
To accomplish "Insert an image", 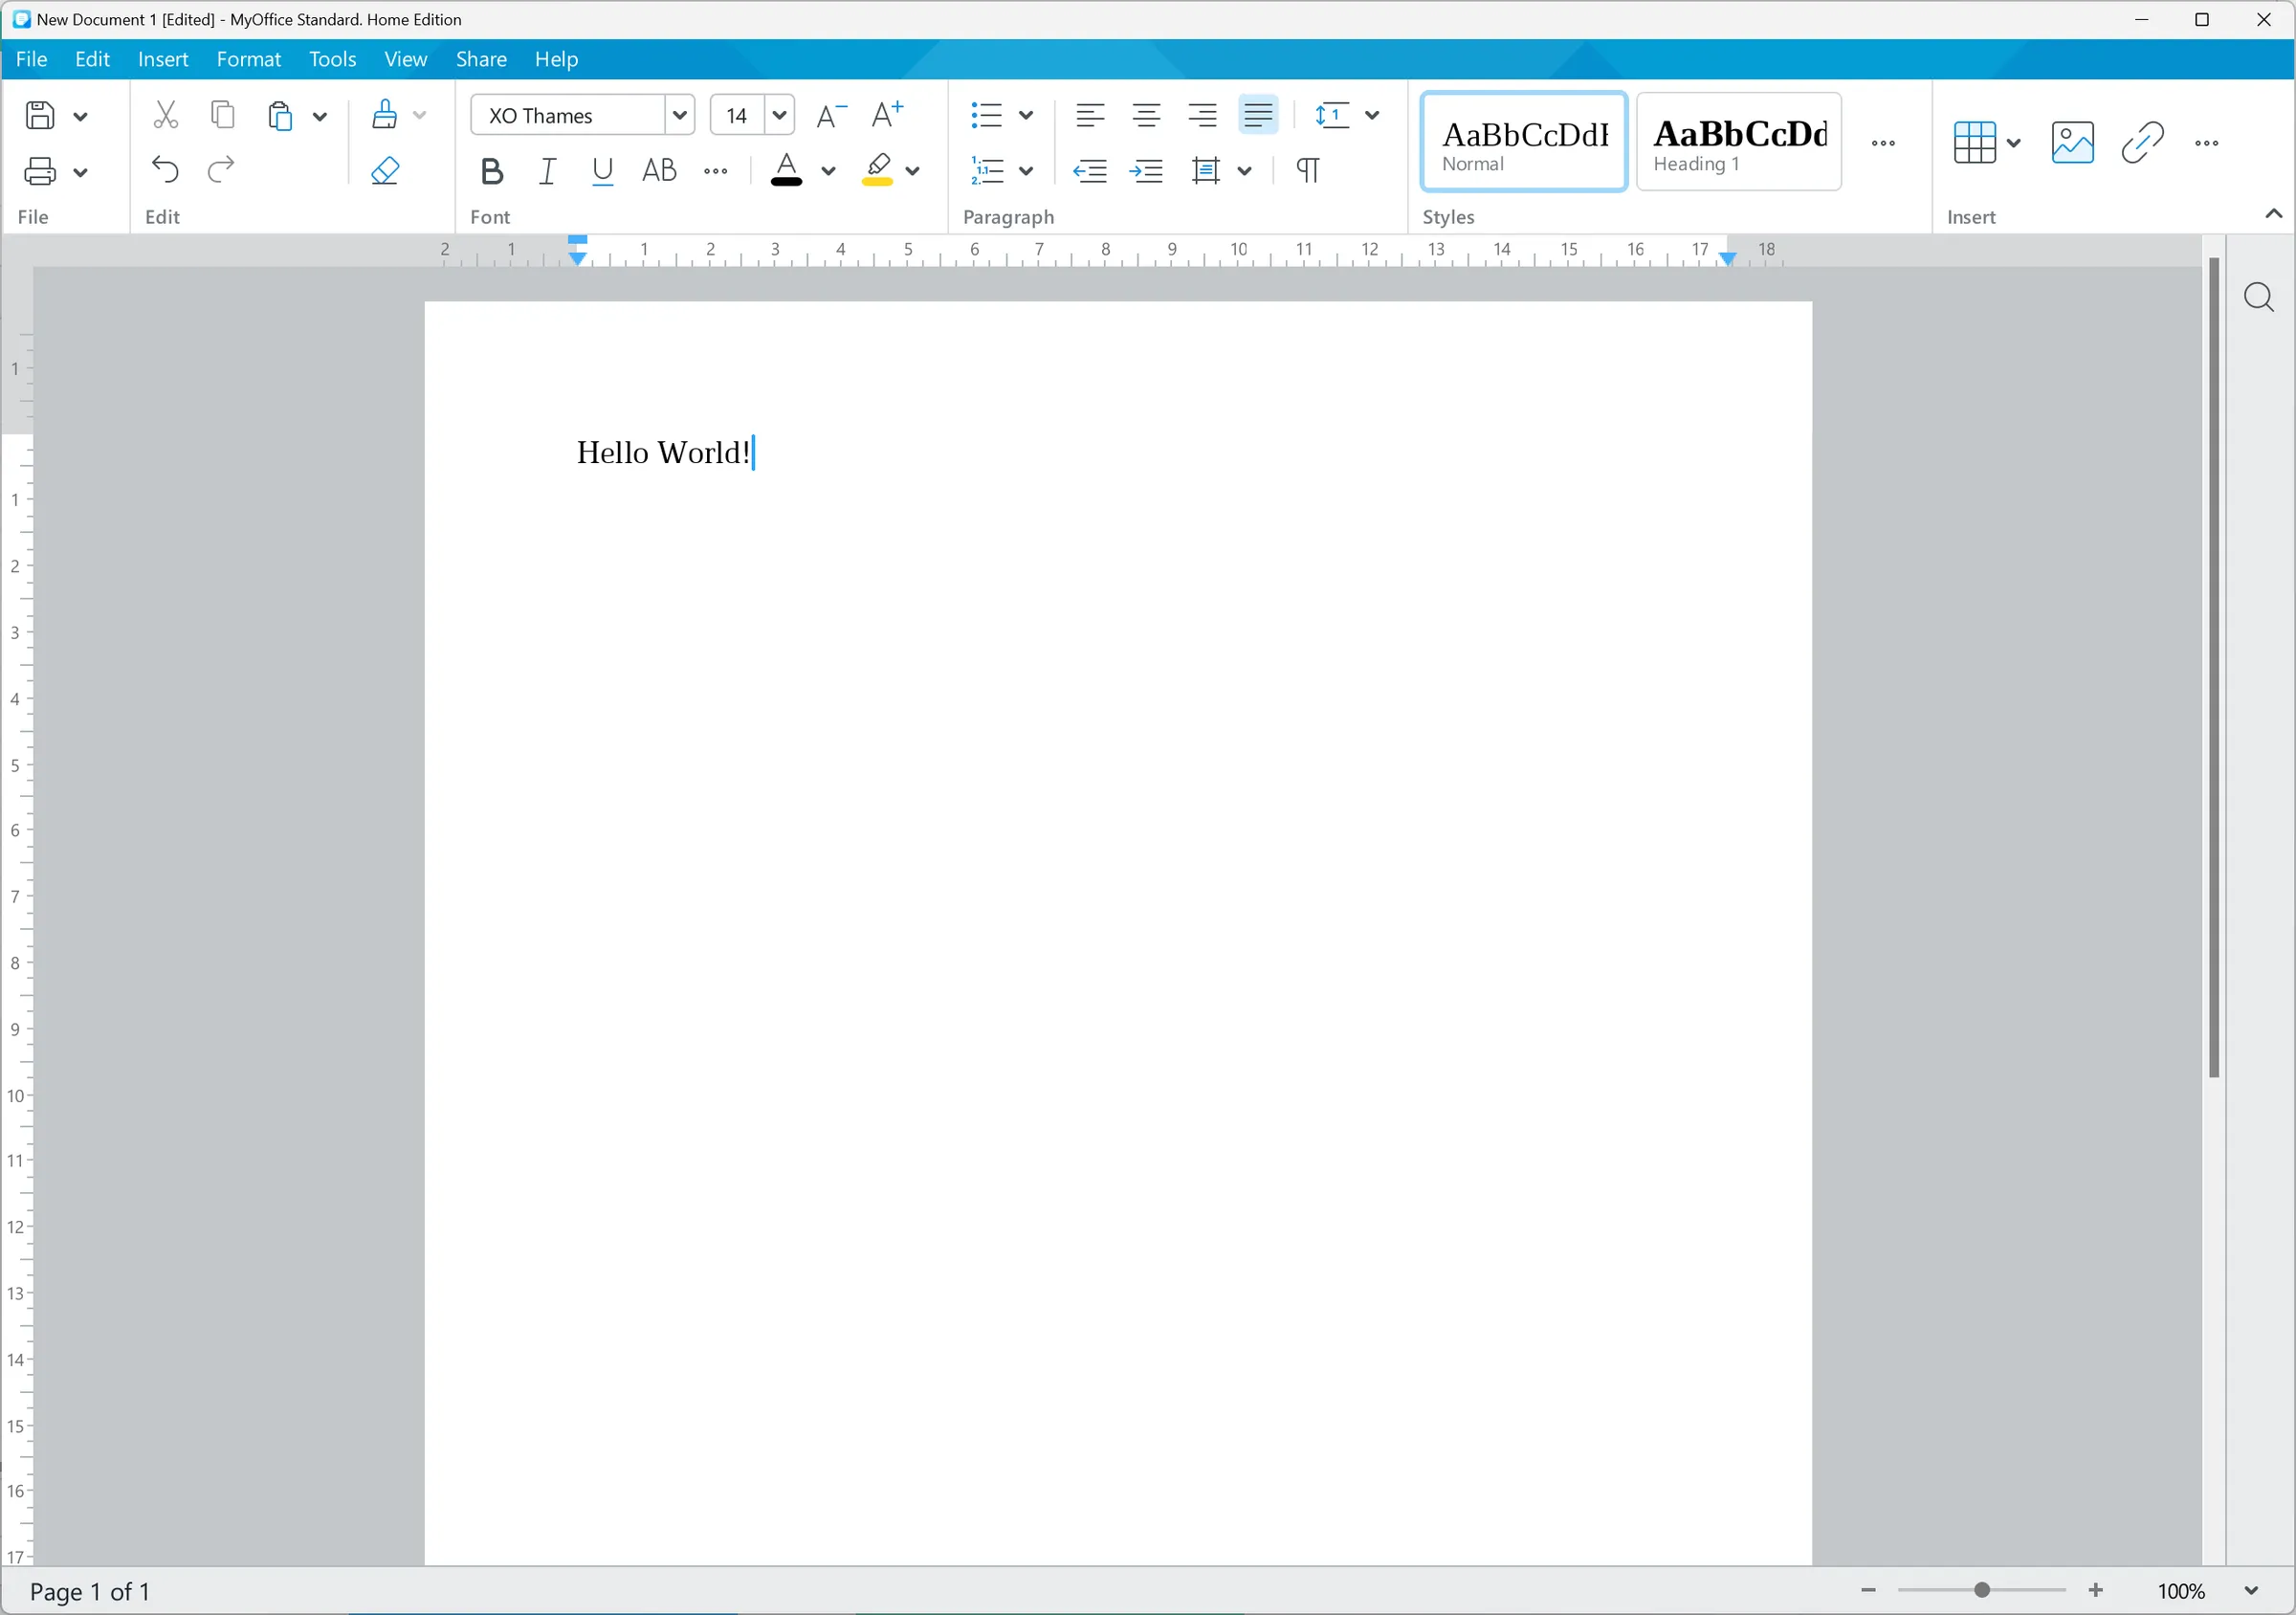I will (2072, 142).
